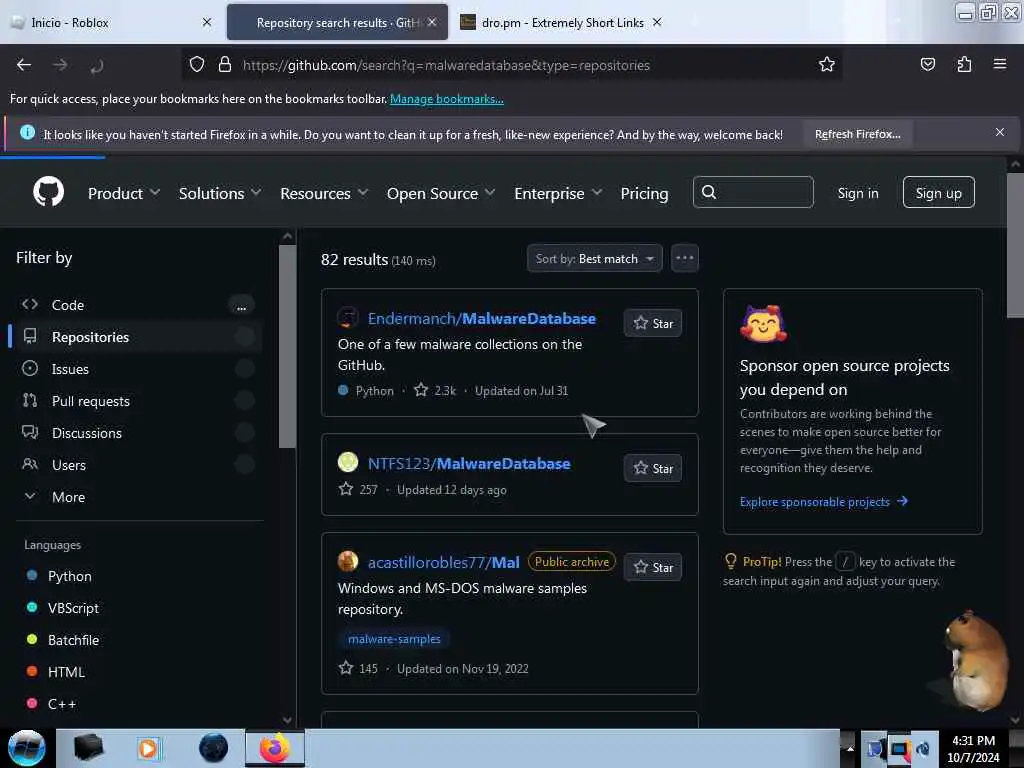The width and height of the screenshot is (1024, 768).
Task: Click the Endermanch repository avatar
Action: click(x=347, y=317)
